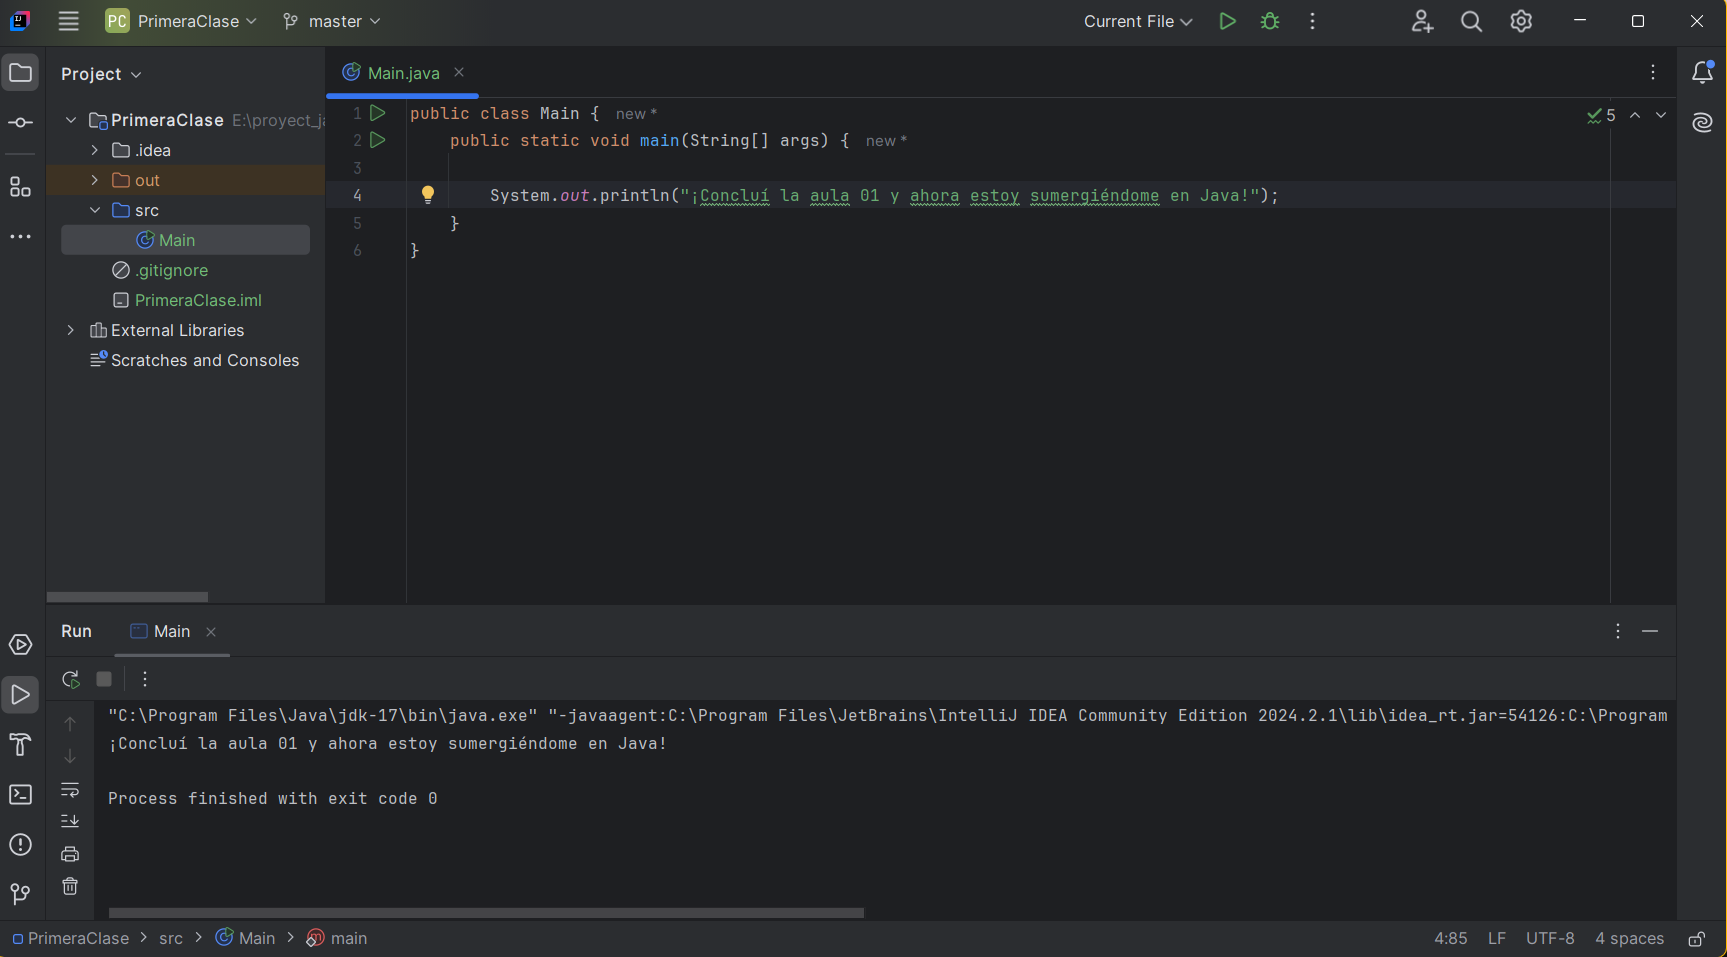Image resolution: width=1727 pixels, height=957 pixels.
Task: Change LF line separator
Action: (x=1497, y=938)
